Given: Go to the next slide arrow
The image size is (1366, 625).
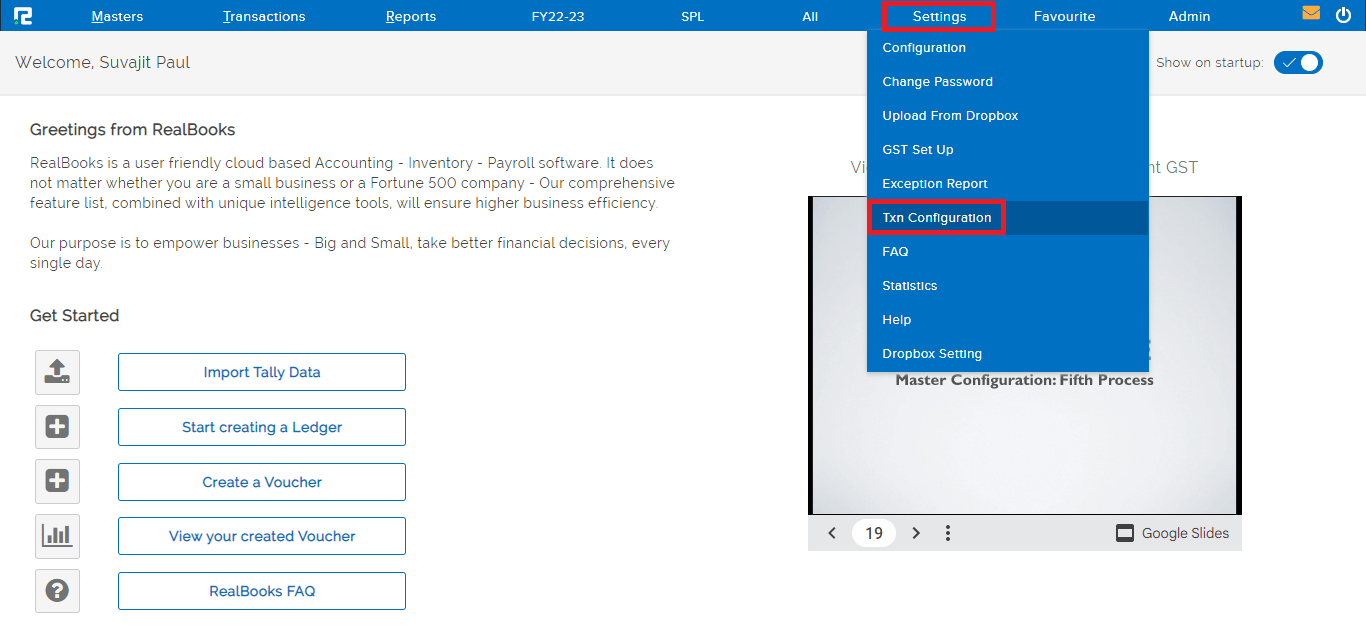Looking at the screenshot, I should (x=916, y=533).
